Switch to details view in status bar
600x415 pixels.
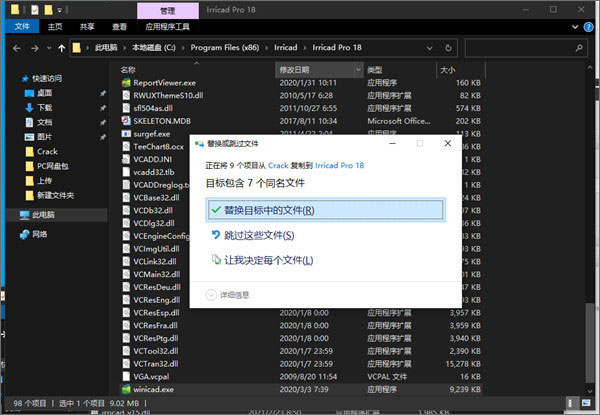coord(571,403)
